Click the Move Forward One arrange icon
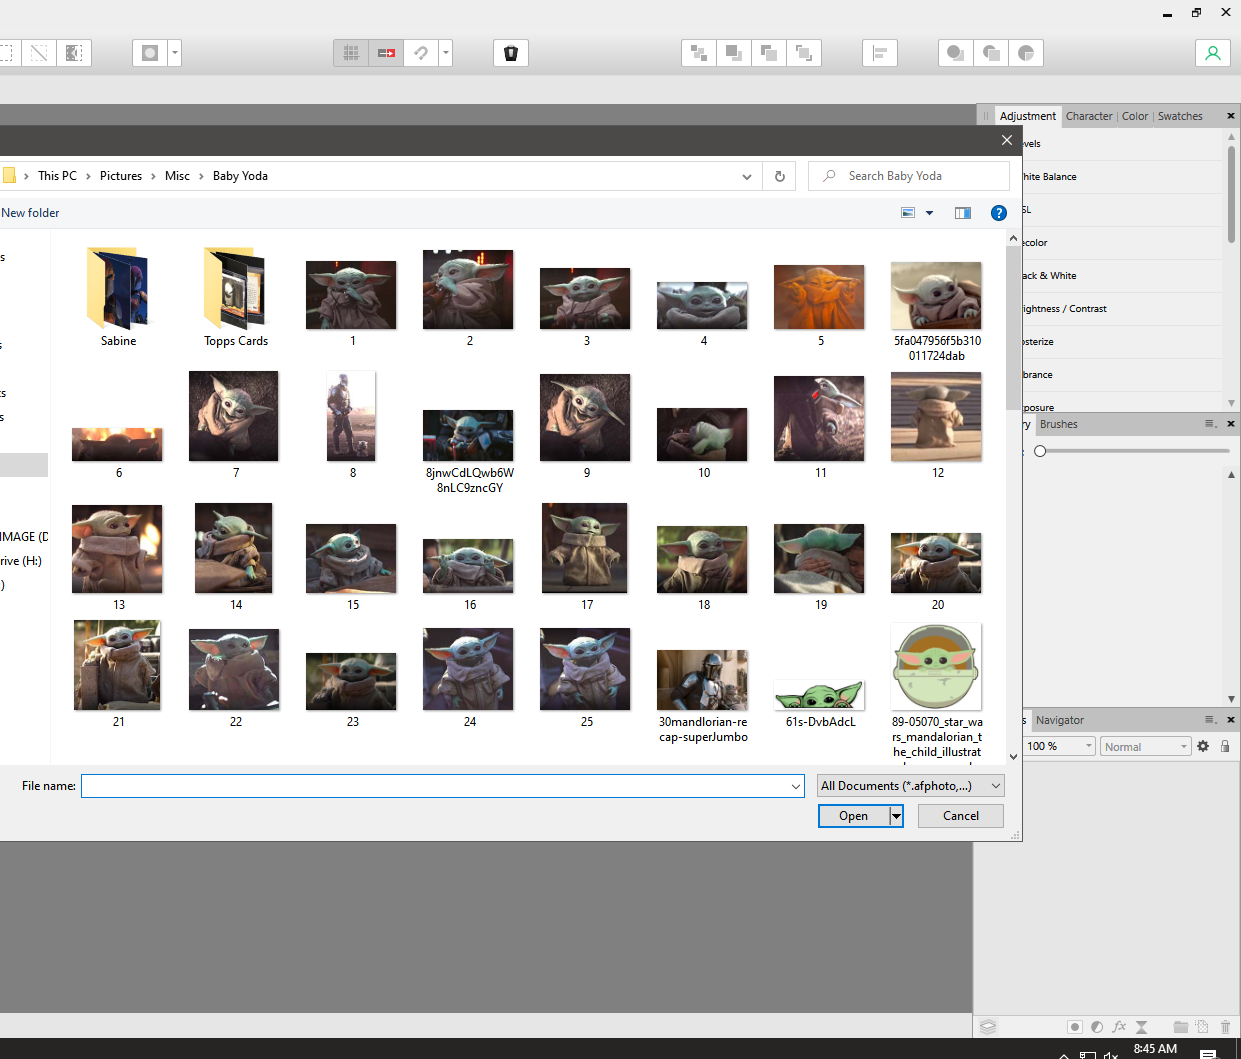 [x=769, y=53]
